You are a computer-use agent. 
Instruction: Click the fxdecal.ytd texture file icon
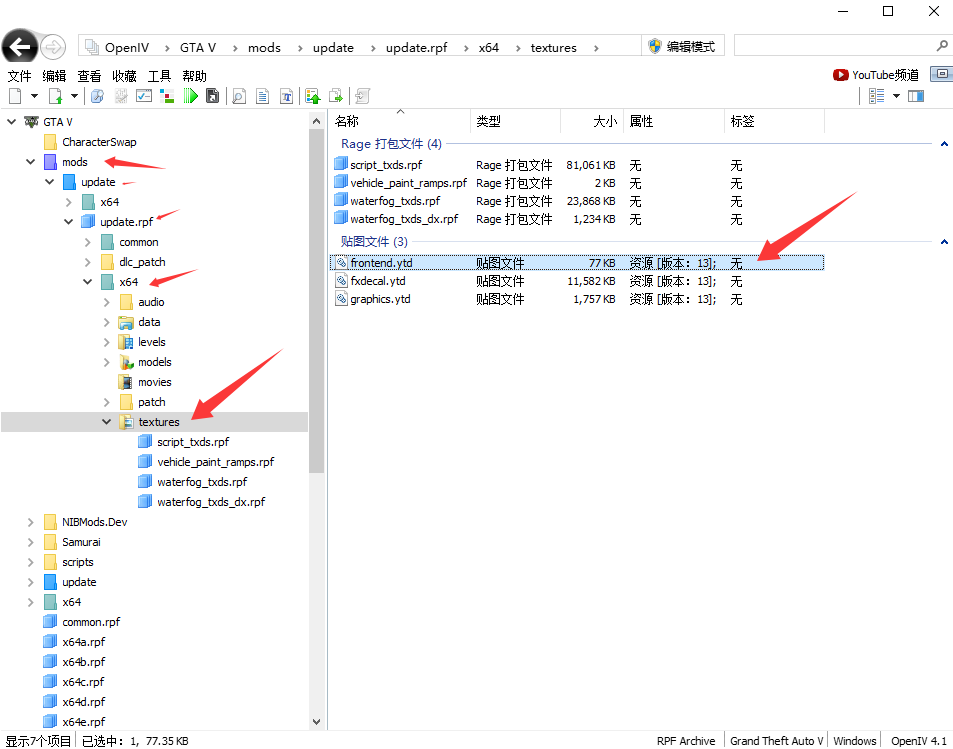pyautogui.click(x=342, y=281)
